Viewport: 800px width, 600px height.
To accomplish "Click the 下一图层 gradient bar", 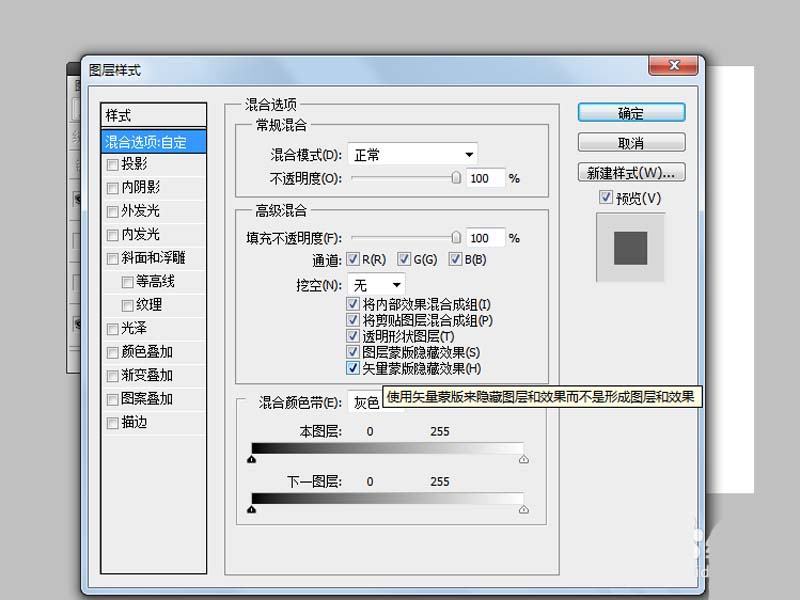I will coord(388,498).
